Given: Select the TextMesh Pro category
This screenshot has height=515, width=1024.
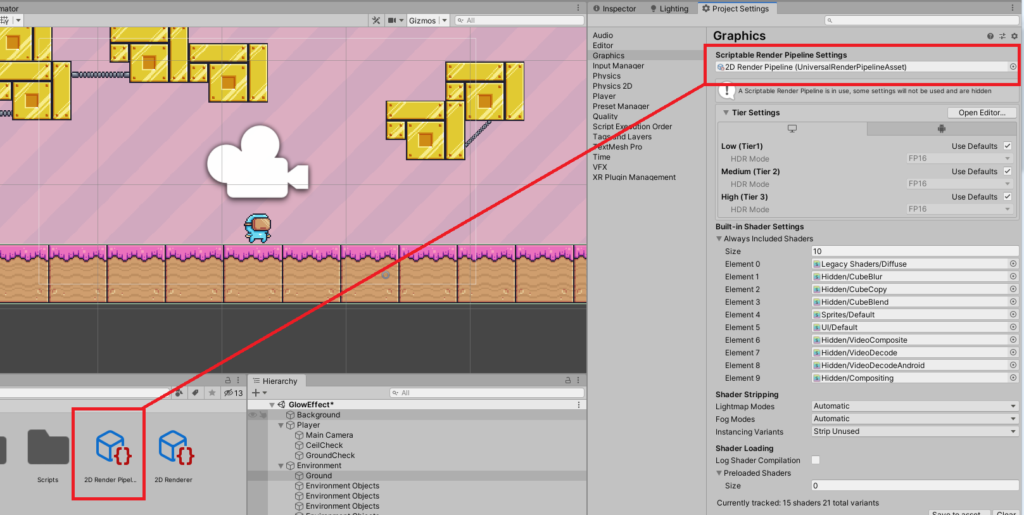Looking at the screenshot, I should 617,147.
